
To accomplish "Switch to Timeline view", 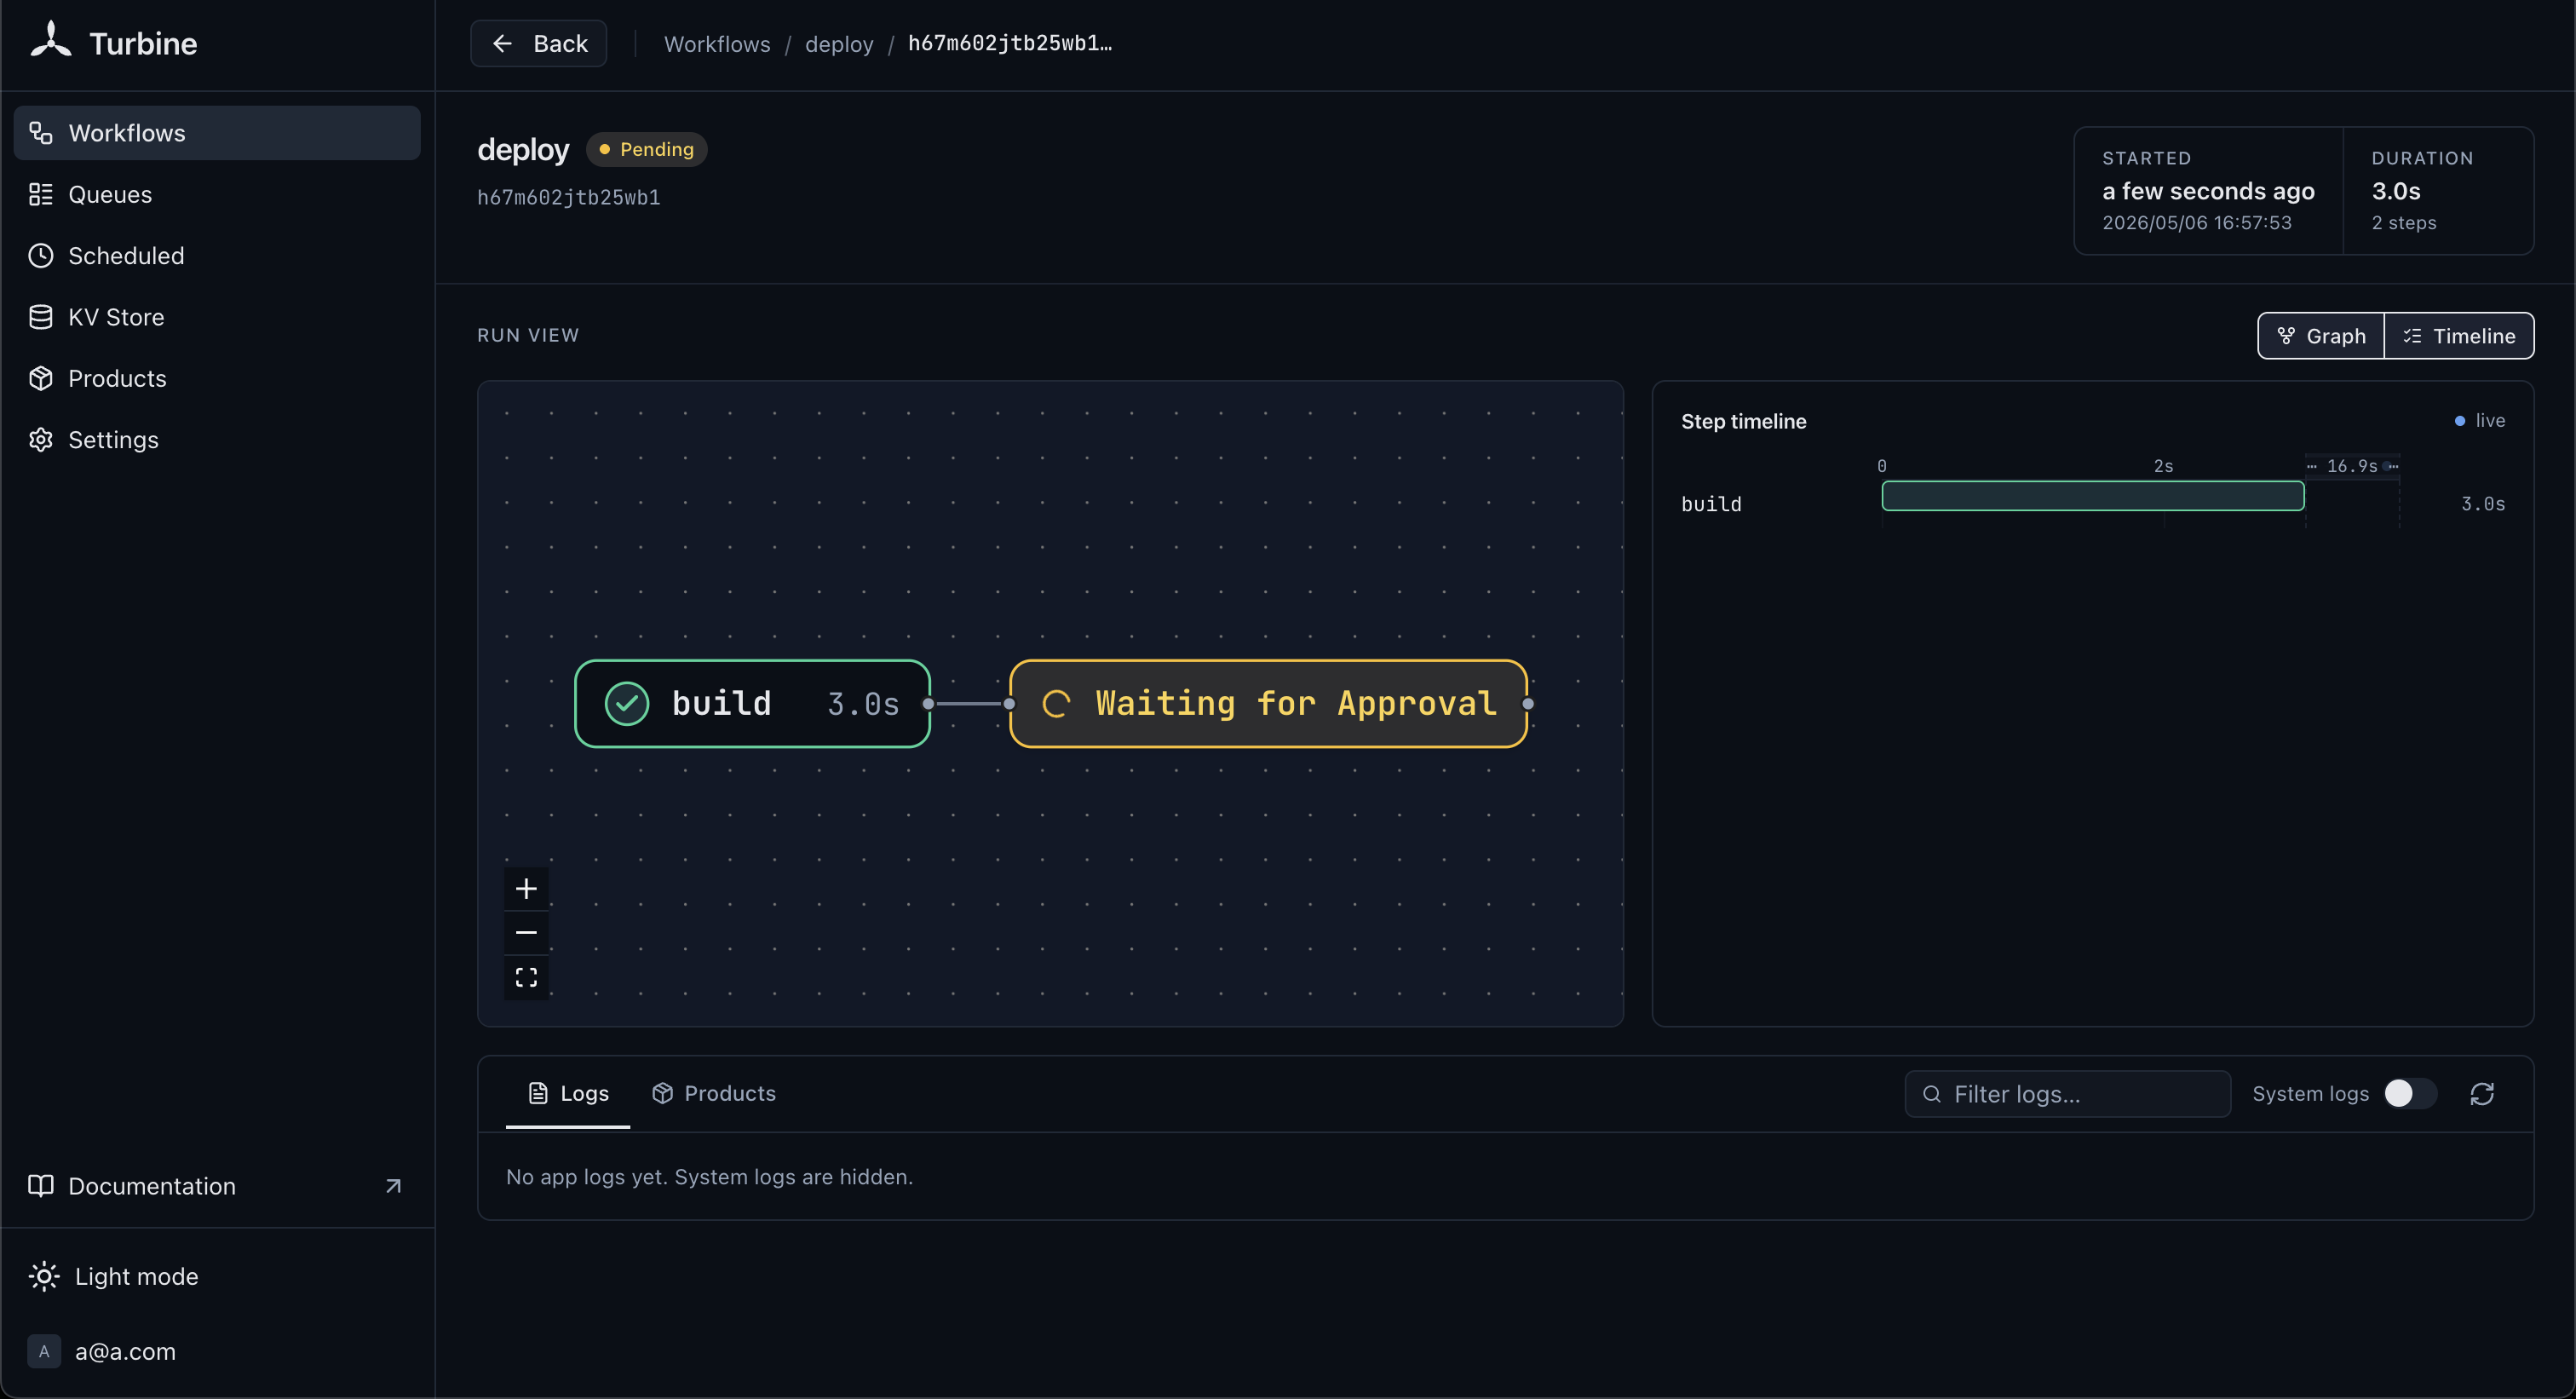I will click(2459, 336).
